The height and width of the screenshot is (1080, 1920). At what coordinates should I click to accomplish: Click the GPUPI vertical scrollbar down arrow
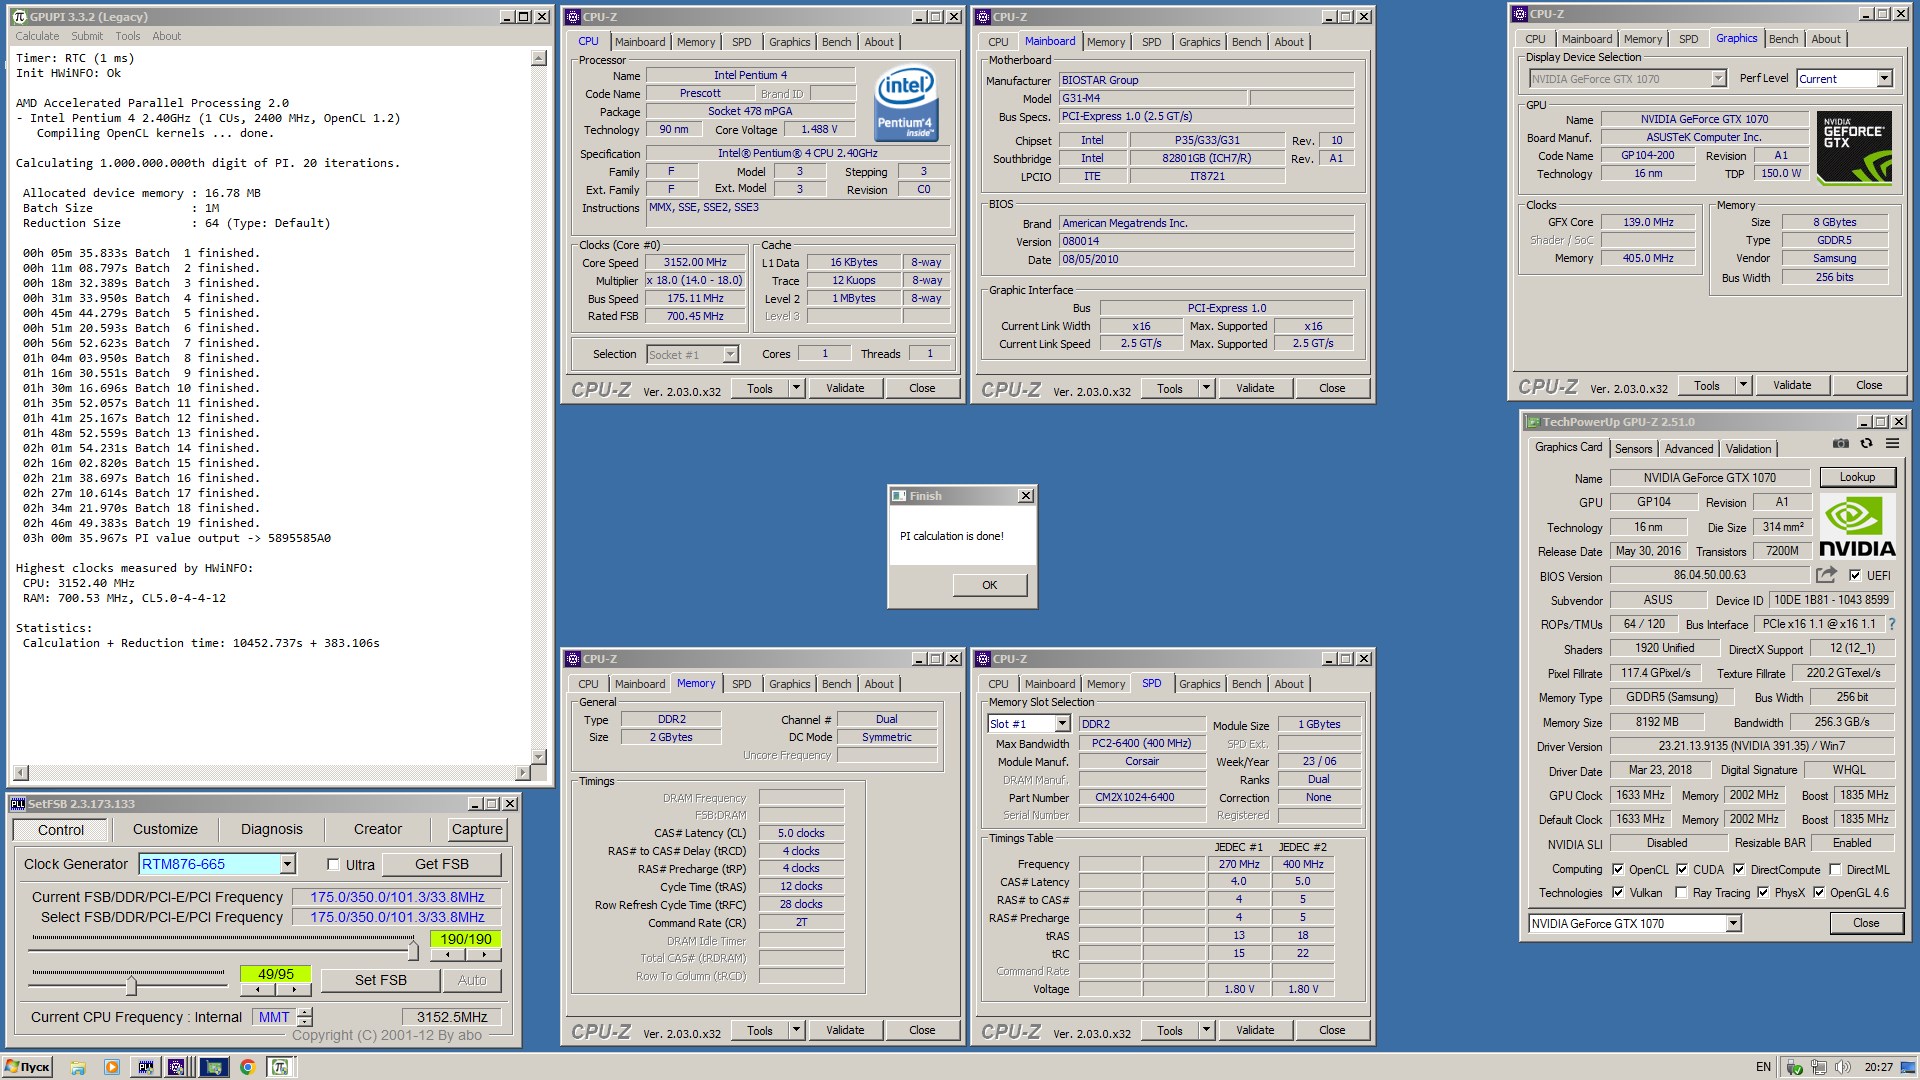pyautogui.click(x=539, y=756)
